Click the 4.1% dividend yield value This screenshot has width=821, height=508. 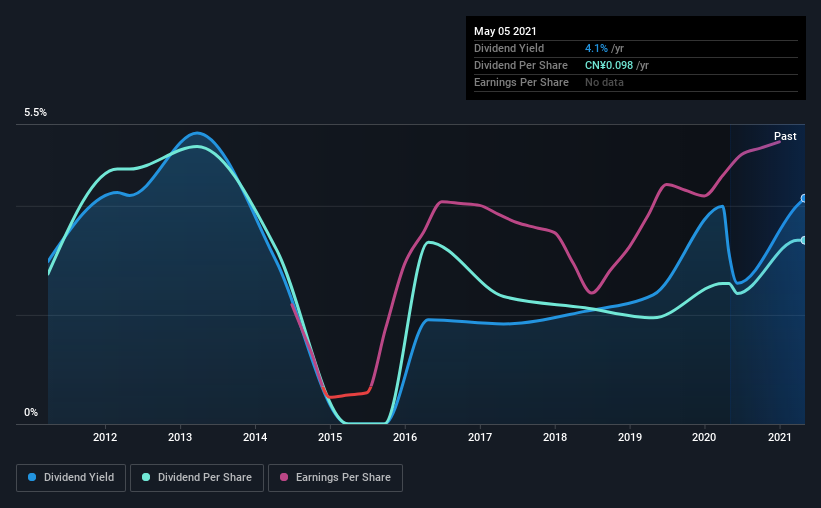click(596, 48)
